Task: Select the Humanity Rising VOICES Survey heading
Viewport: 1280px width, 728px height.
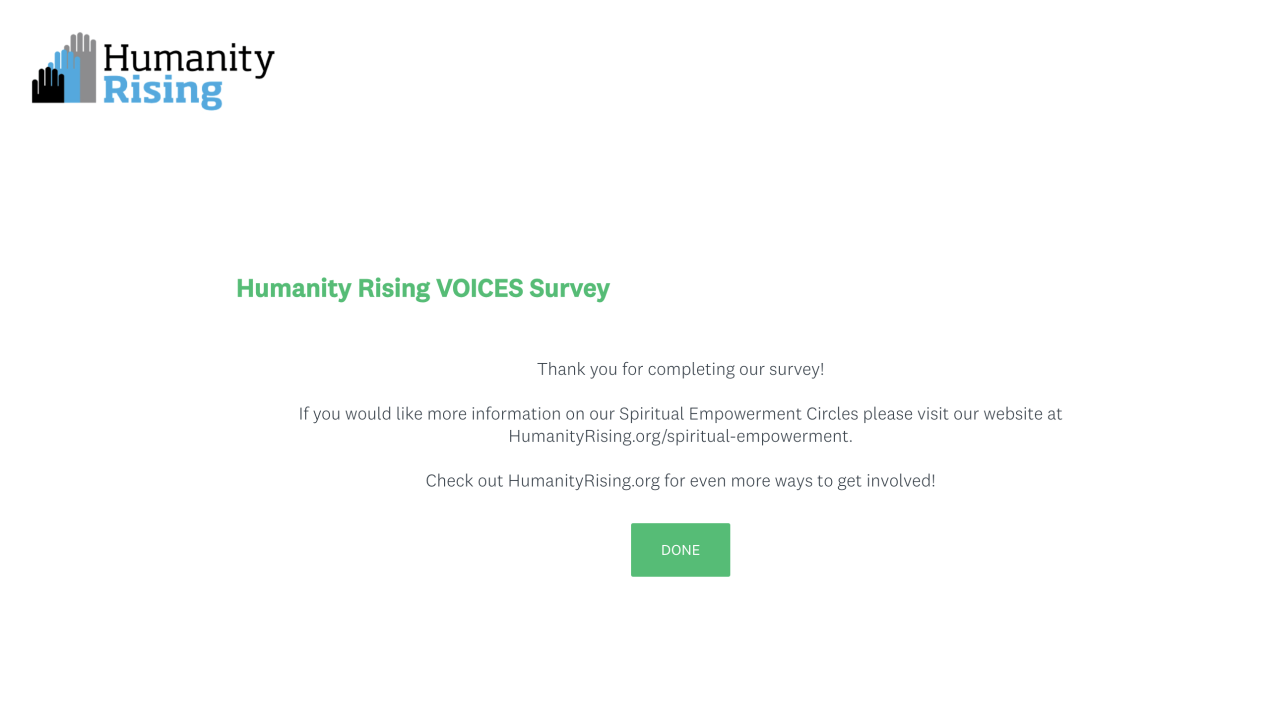Action: pos(422,289)
